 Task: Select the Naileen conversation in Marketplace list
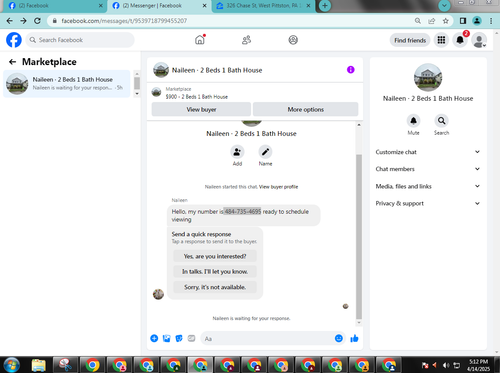(x=67, y=84)
